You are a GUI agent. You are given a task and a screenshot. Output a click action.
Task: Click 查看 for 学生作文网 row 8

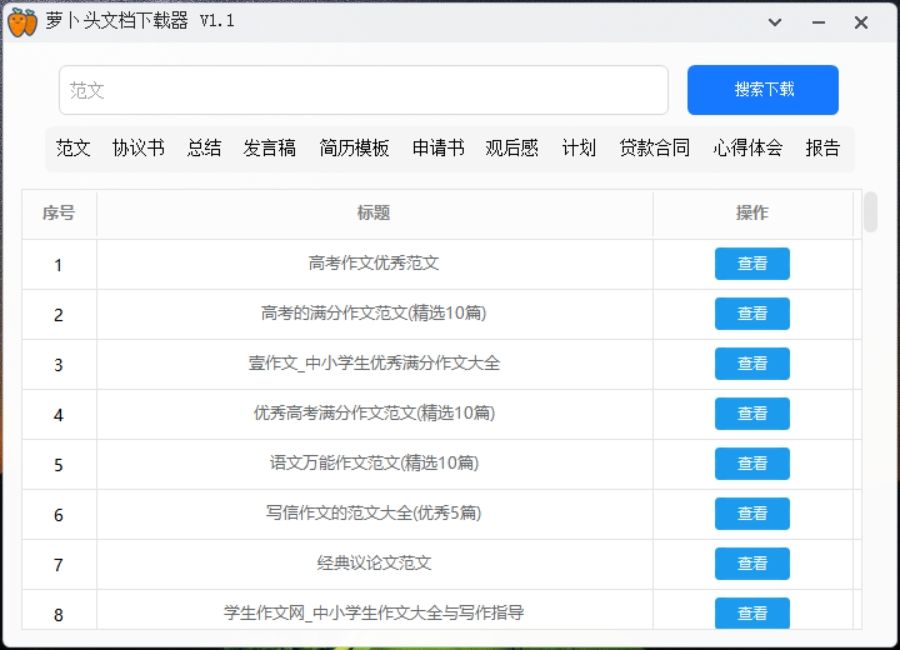click(x=752, y=613)
